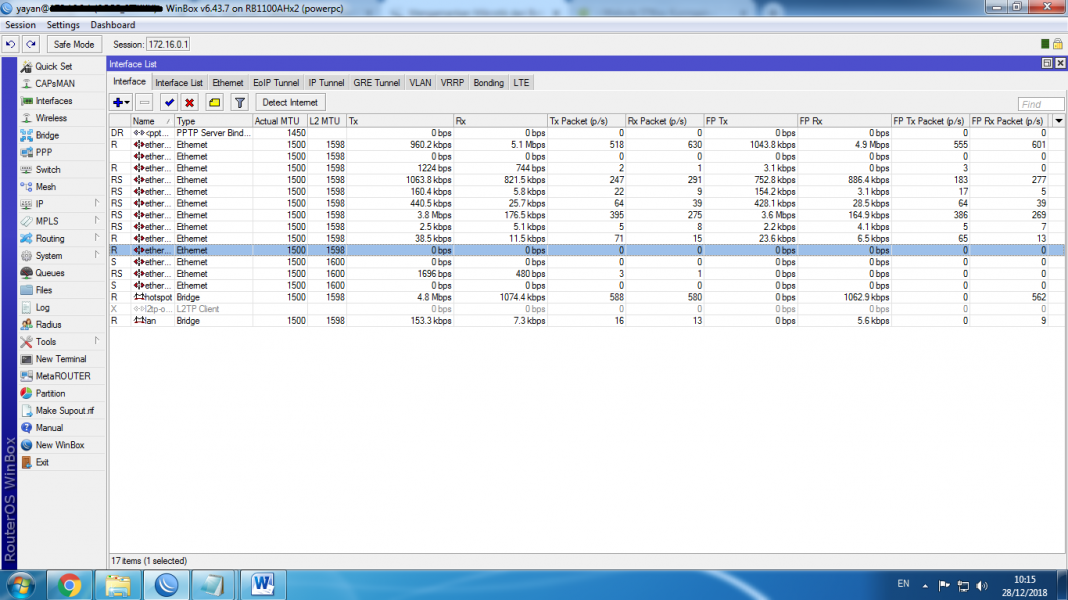
Task: Open New Terminal in sidebar
Action: (x=61, y=359)
